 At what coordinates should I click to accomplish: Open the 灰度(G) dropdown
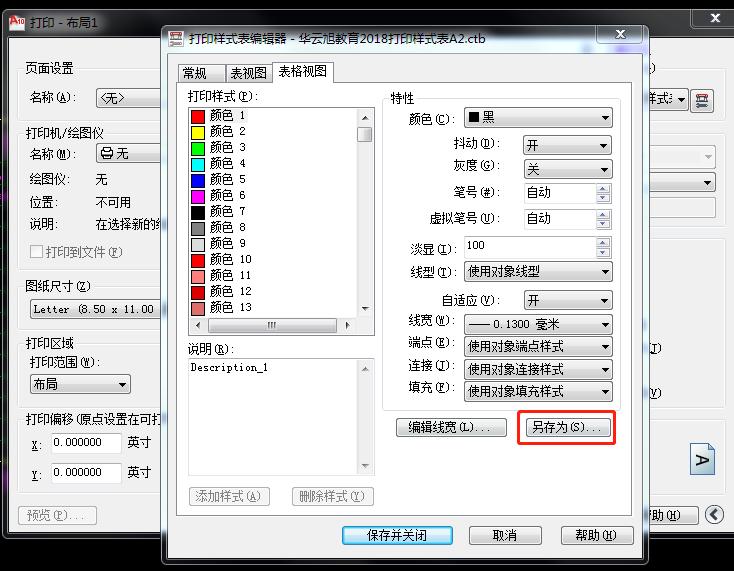pos(567,169)
